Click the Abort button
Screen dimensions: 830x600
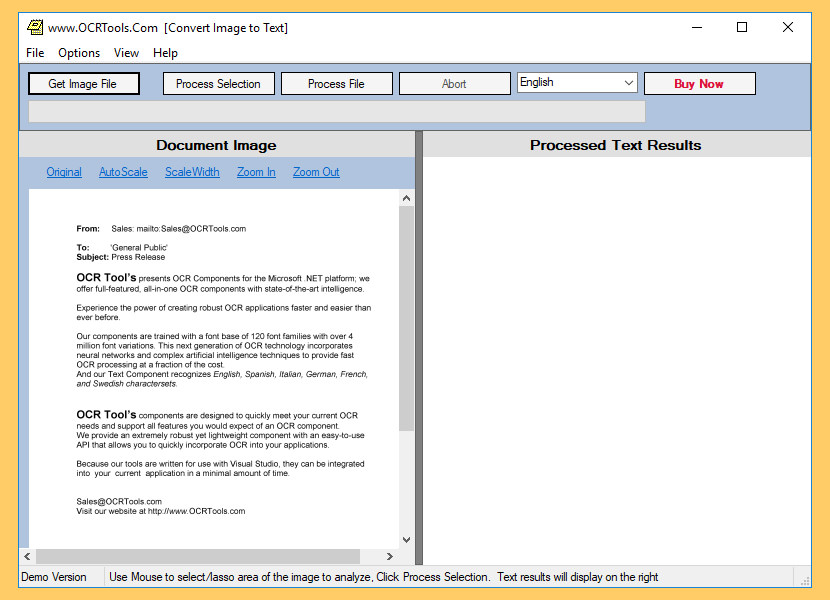pyautogui.click(x=455, y=84)
